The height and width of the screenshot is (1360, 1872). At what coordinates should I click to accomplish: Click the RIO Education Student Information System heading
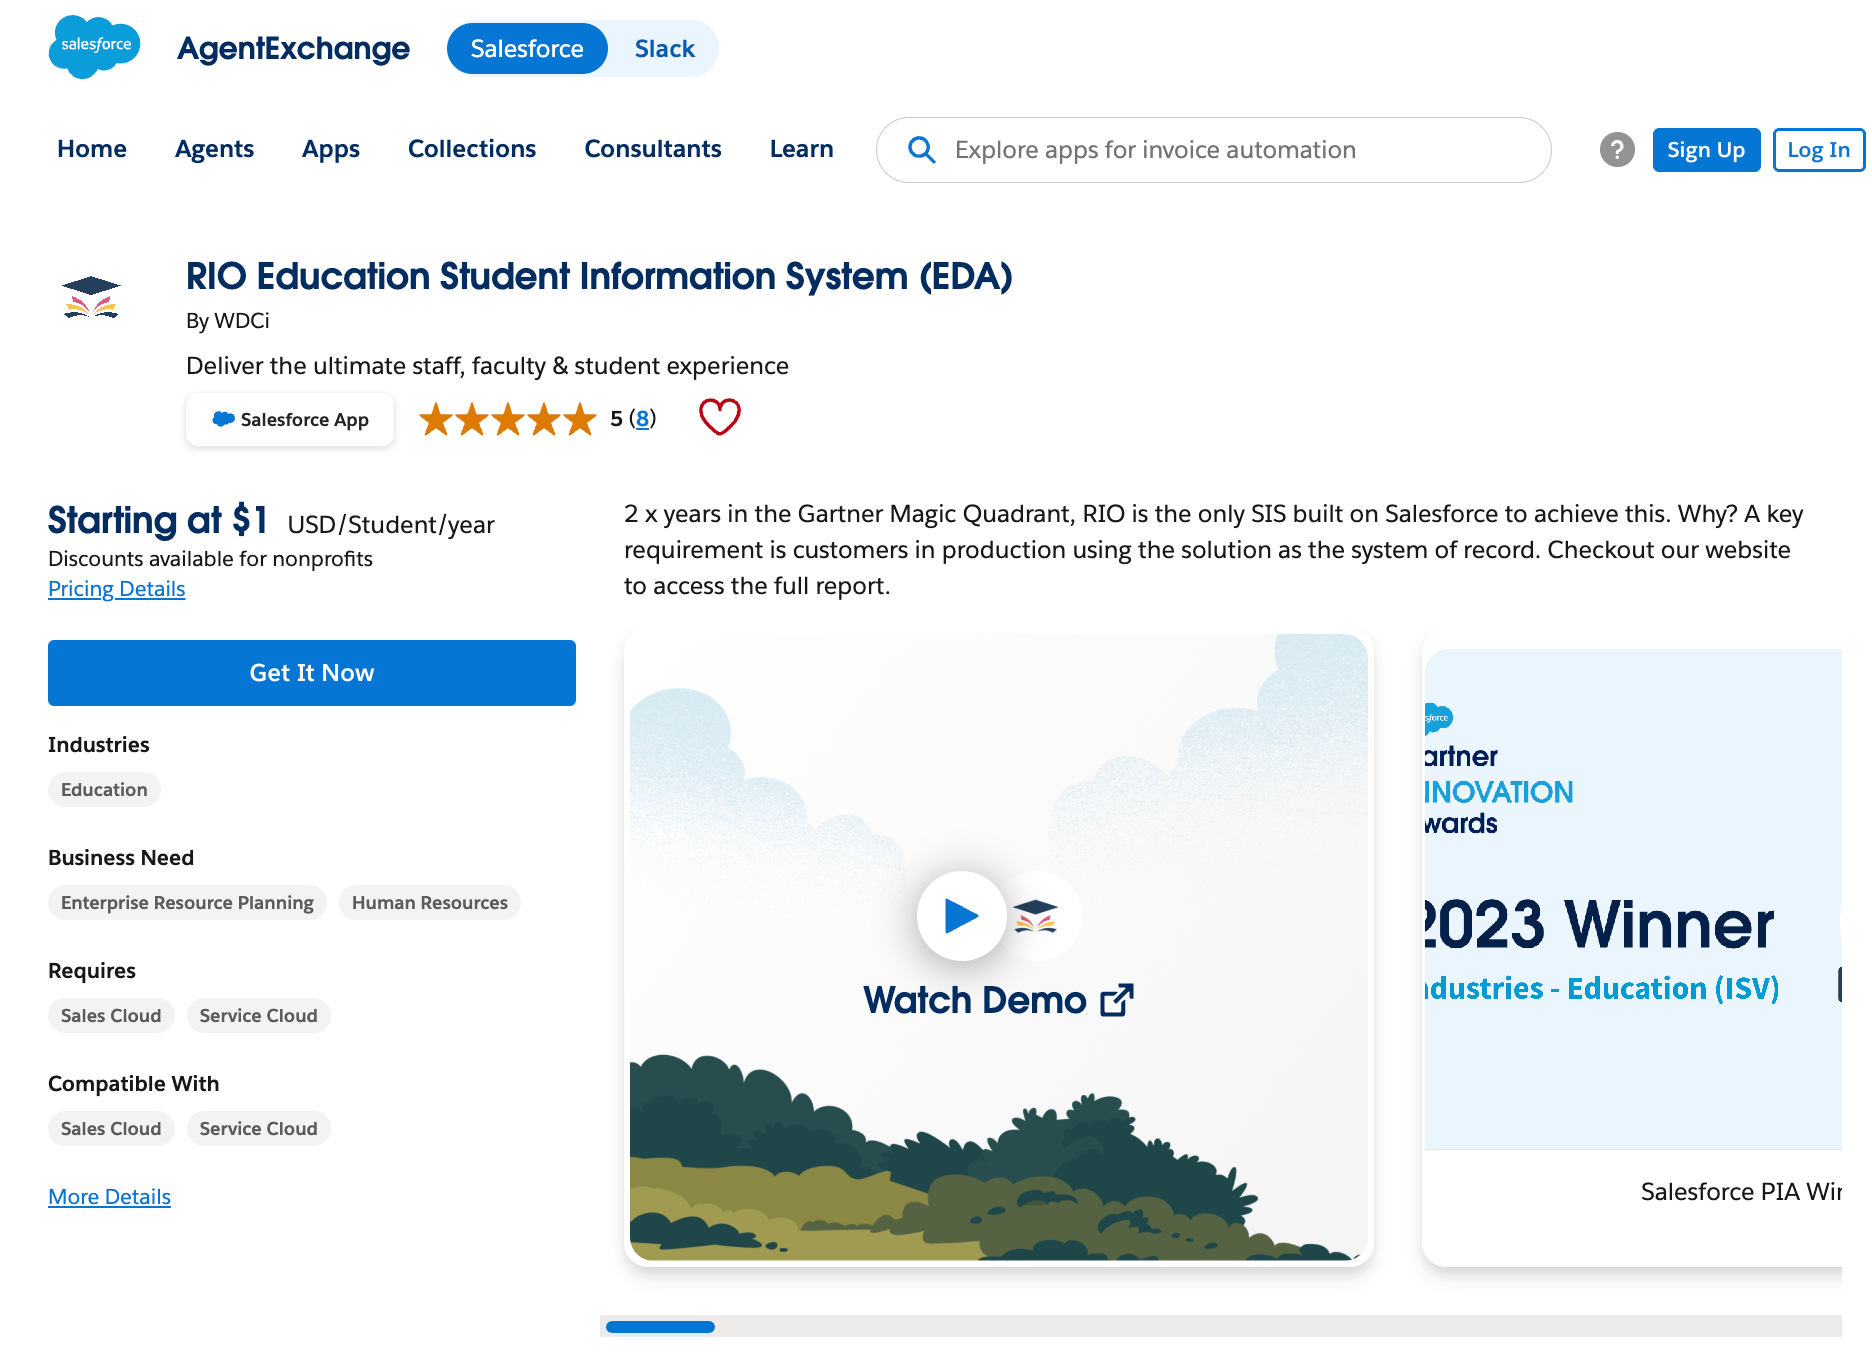[x=599, y=277]
